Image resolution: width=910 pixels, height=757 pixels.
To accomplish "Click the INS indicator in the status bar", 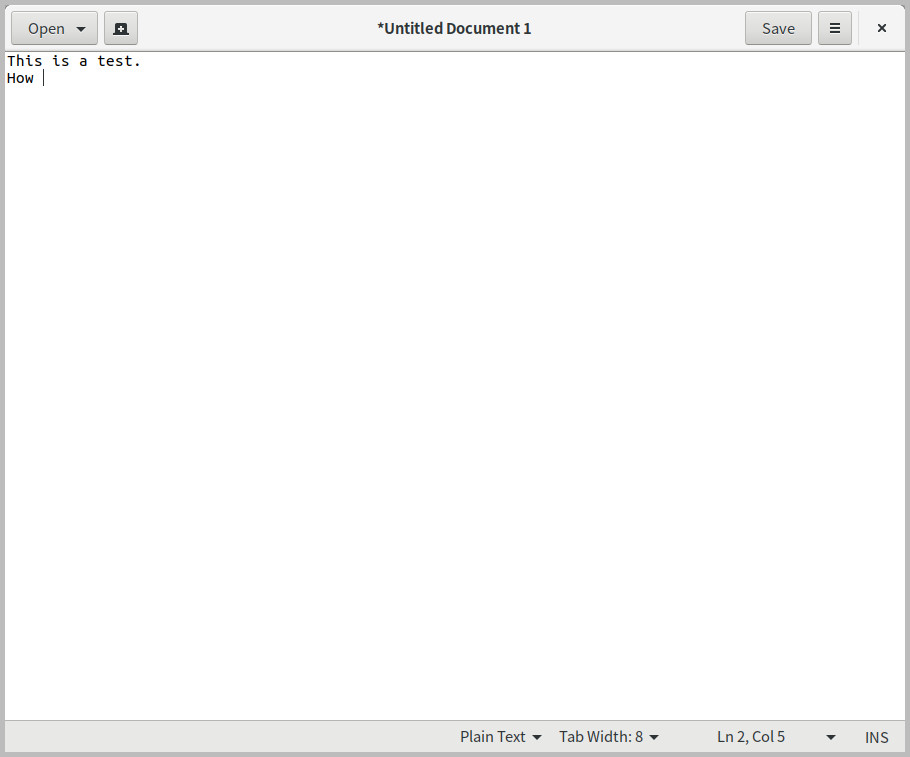I will point(876,737).
